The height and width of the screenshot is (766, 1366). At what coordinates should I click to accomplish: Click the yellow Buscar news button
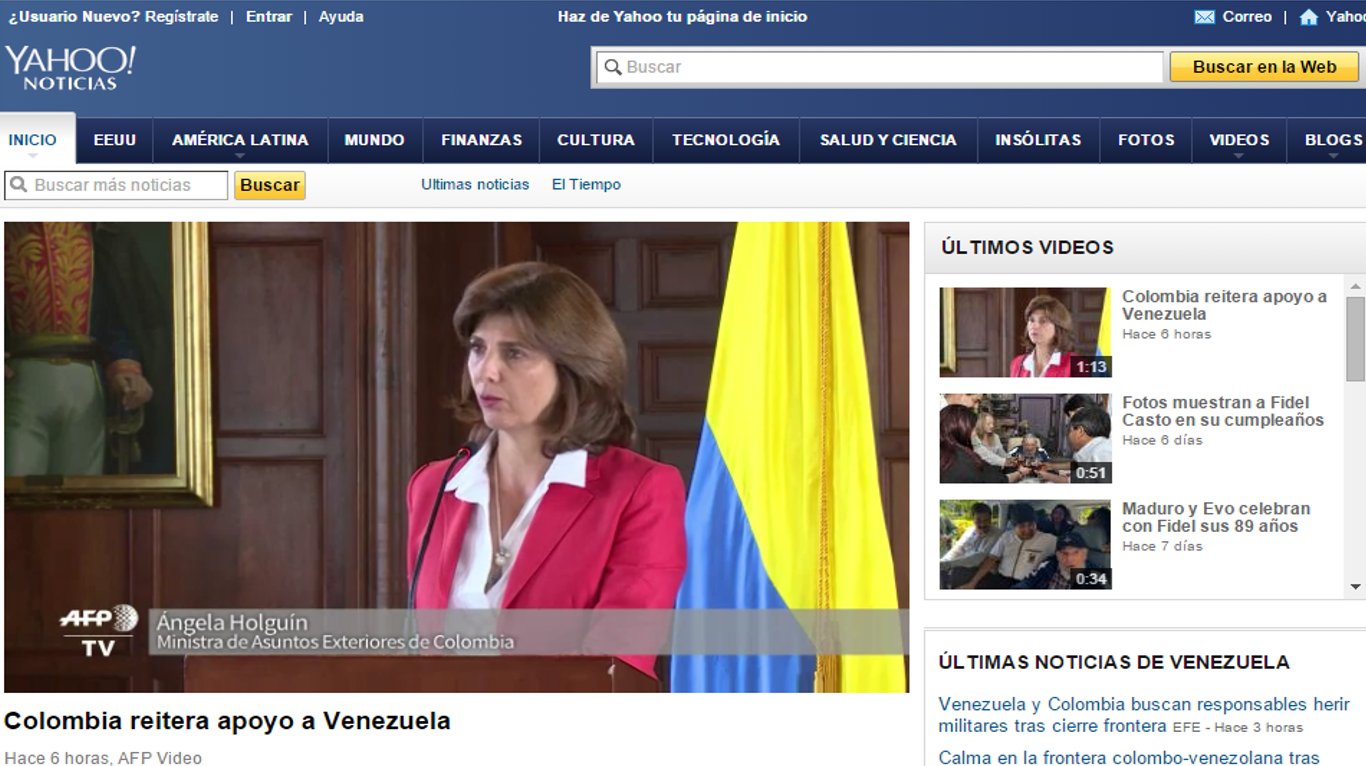270,185
